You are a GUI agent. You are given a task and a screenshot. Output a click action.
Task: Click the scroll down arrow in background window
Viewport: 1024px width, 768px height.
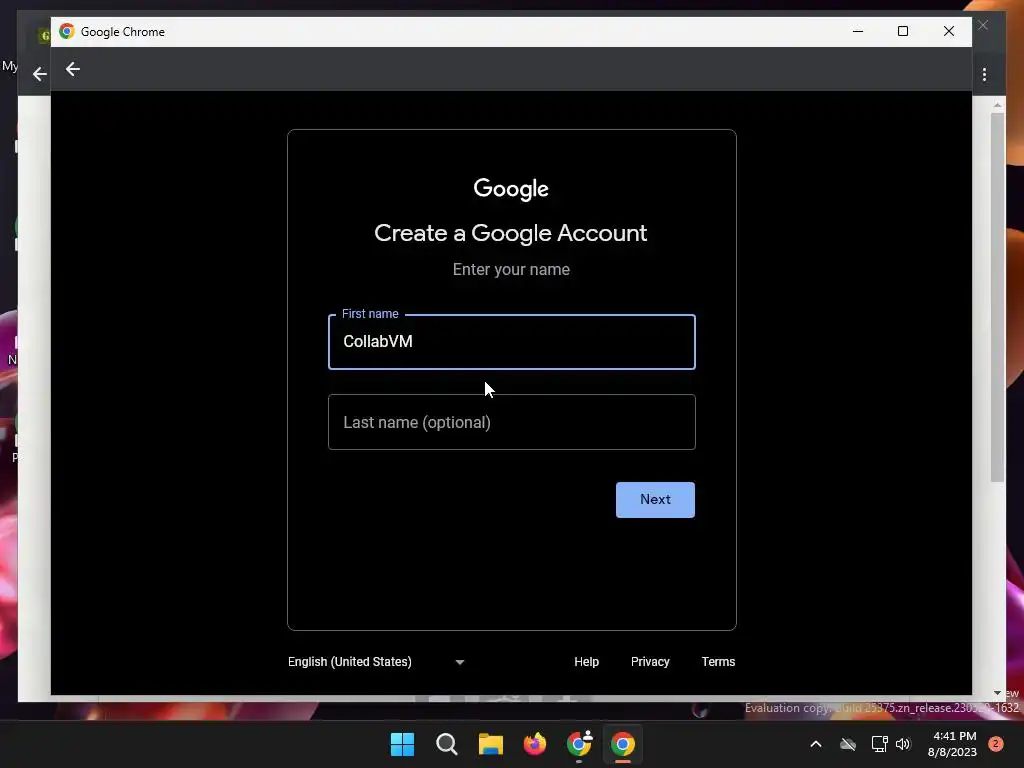coord(997,693)
